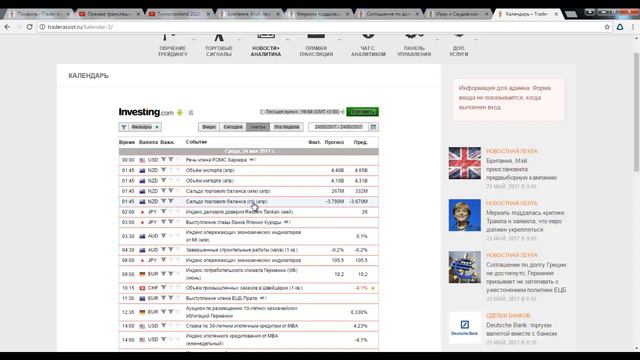Click speaker icon beside ЕЦБ Праэта speech
The image size is (640, 360).
coord(262,298)
